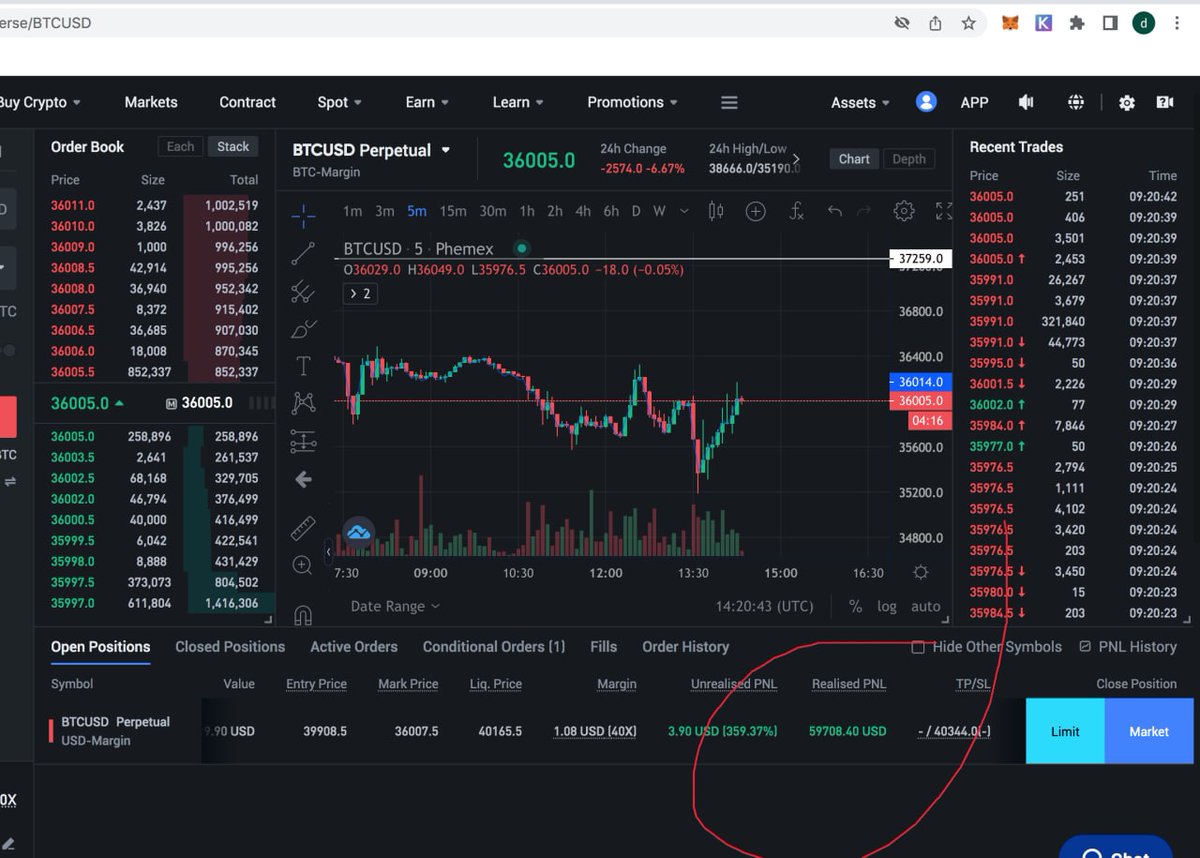The width and height of the screenshot is (1200, 858).
Task: Click the sound announcements speaker icon
Action: (1026, 102)
